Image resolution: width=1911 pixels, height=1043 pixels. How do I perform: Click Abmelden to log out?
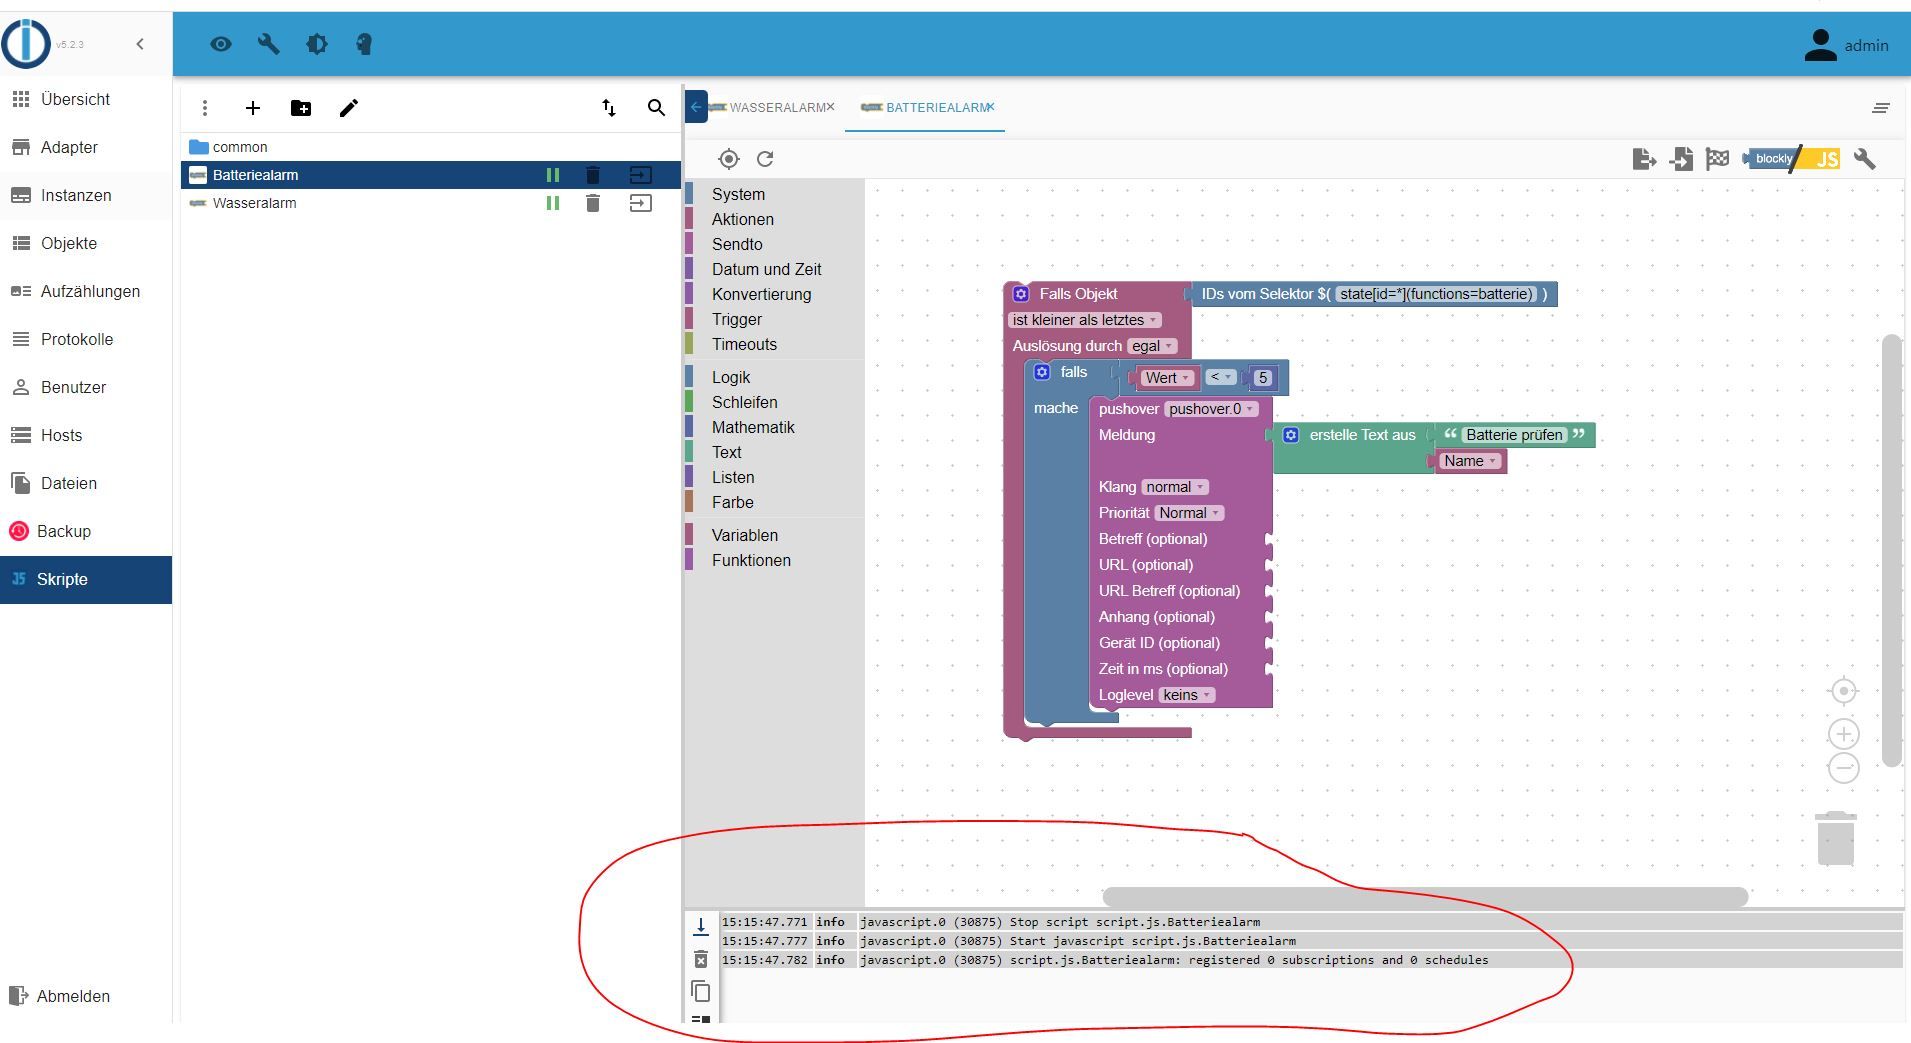(x=73, y=996)
